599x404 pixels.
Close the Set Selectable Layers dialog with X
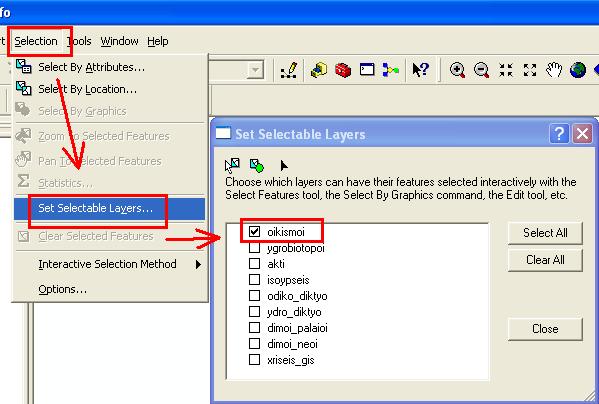[x=582, y=134]
